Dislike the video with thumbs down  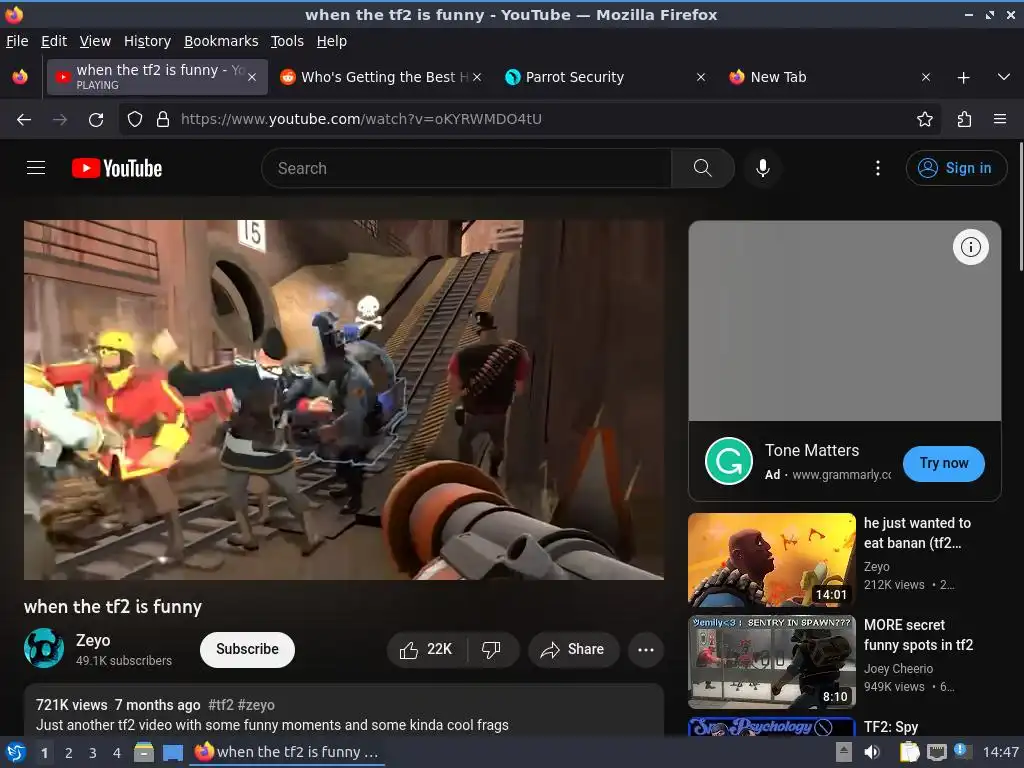[x=491, y=650]
